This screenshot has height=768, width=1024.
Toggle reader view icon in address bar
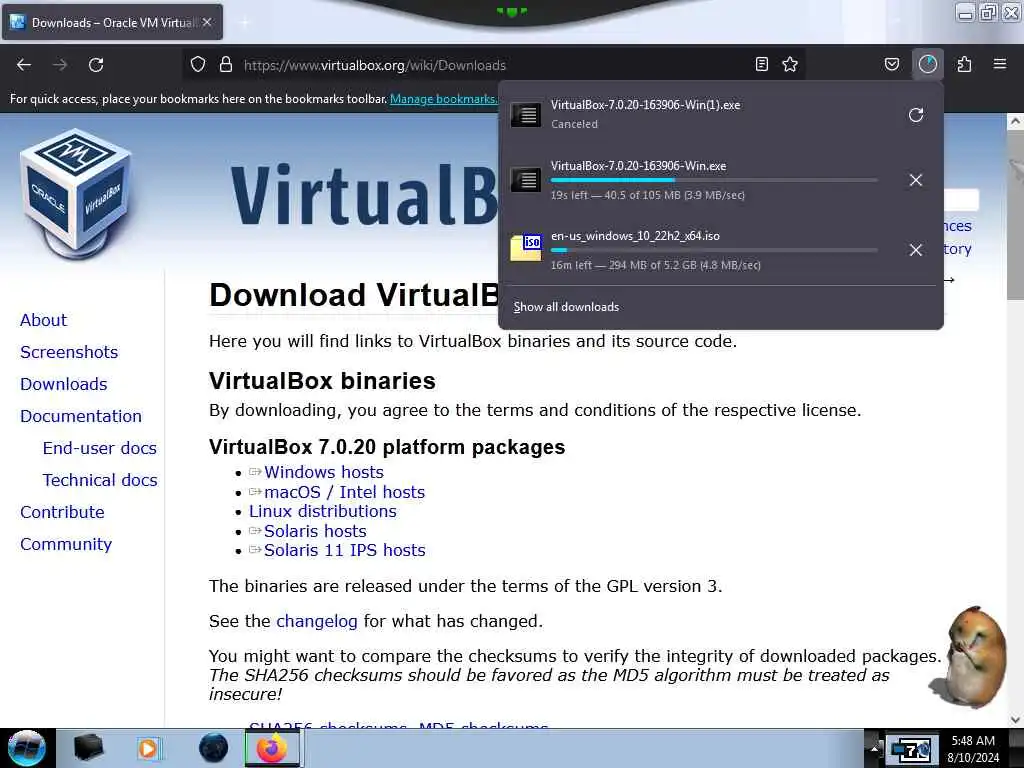point(761,64)
